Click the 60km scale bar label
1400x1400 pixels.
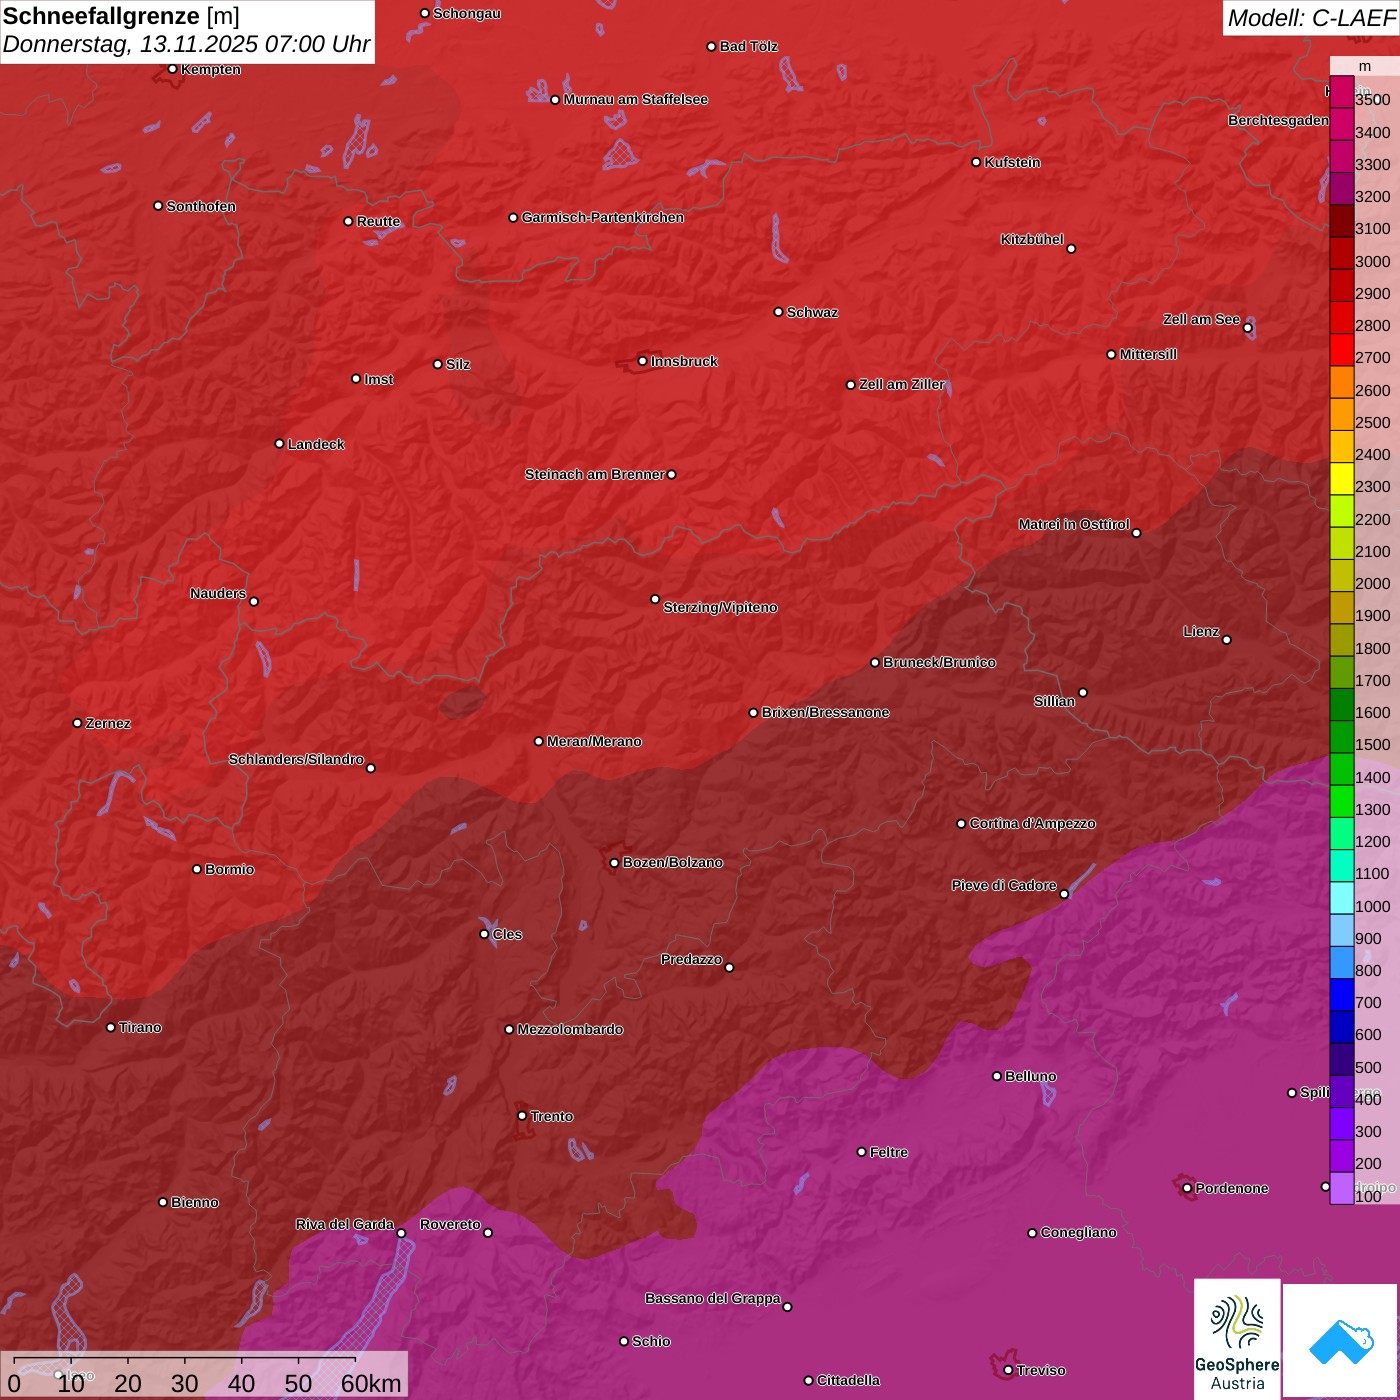pos(371,1384)
